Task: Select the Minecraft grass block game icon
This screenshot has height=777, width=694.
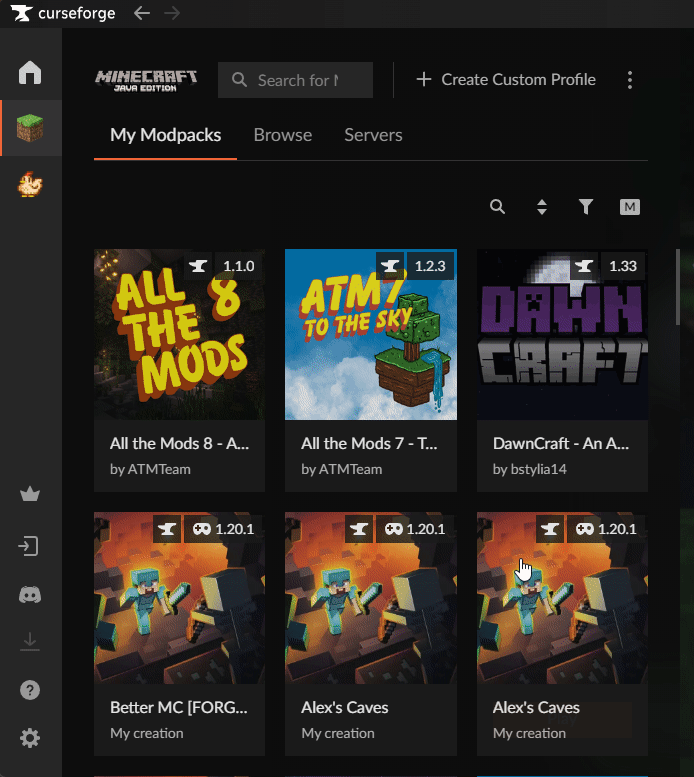Action: tap(30, 128)
